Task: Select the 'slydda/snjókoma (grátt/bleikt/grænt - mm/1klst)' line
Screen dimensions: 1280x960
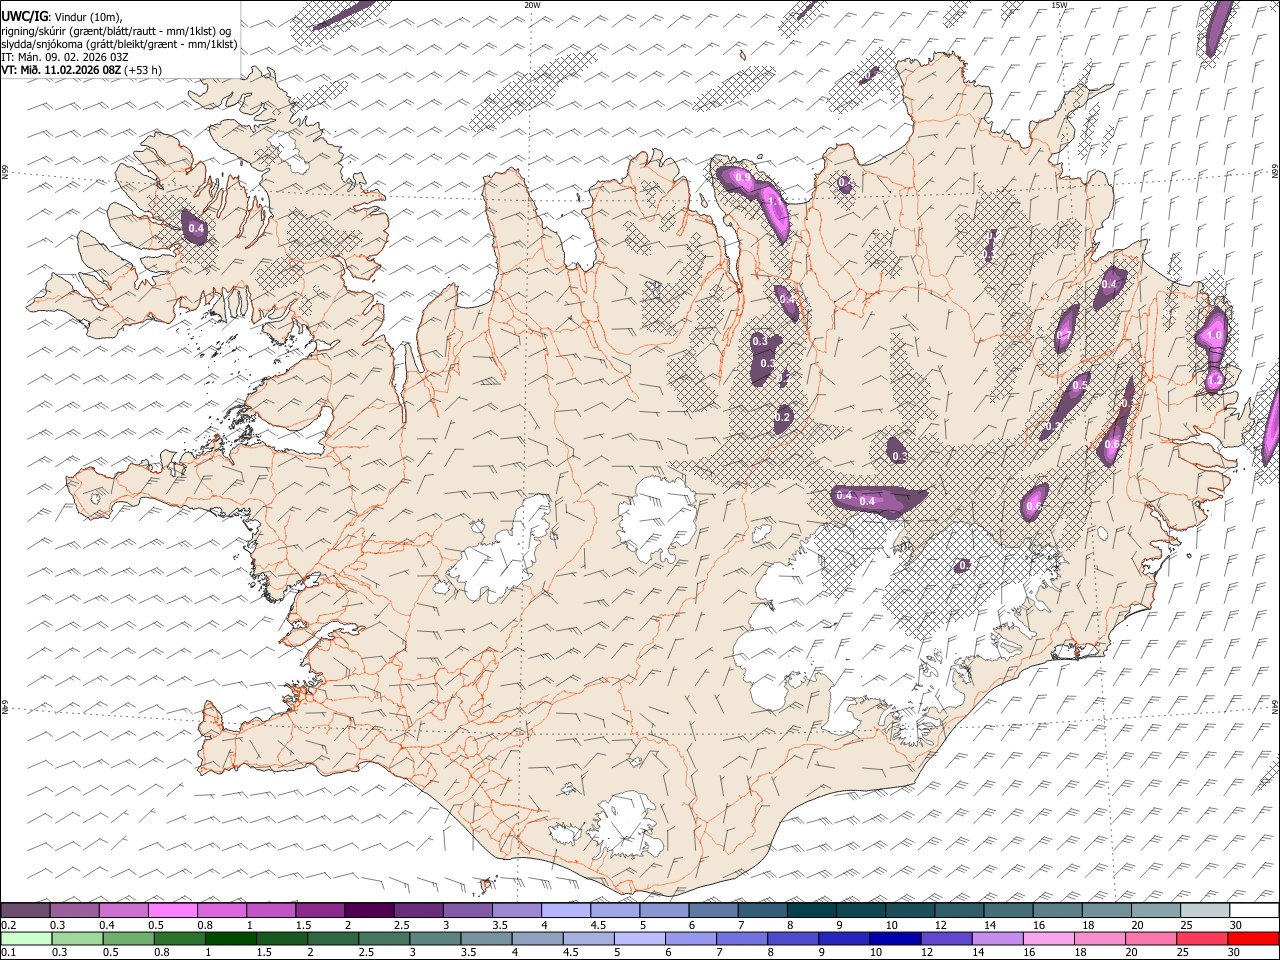Action: [119, 44]
